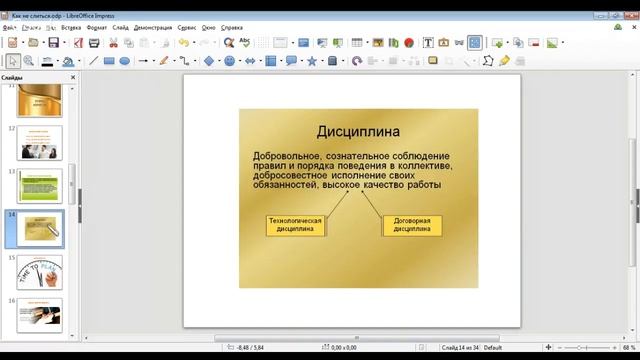
Task: Close the Слайды panel
Action: pos(73,77)
